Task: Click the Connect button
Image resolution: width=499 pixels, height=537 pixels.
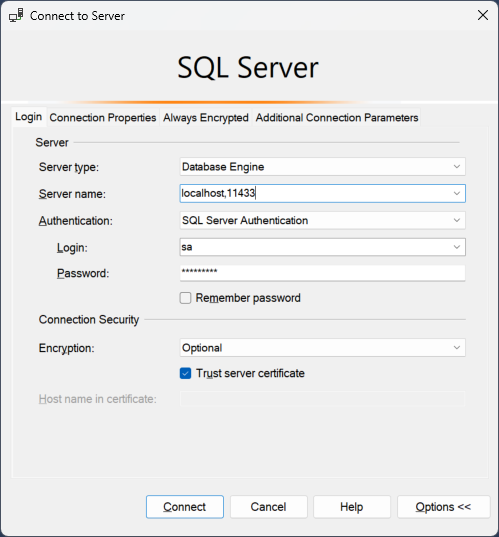Action: tap(185, 507)
